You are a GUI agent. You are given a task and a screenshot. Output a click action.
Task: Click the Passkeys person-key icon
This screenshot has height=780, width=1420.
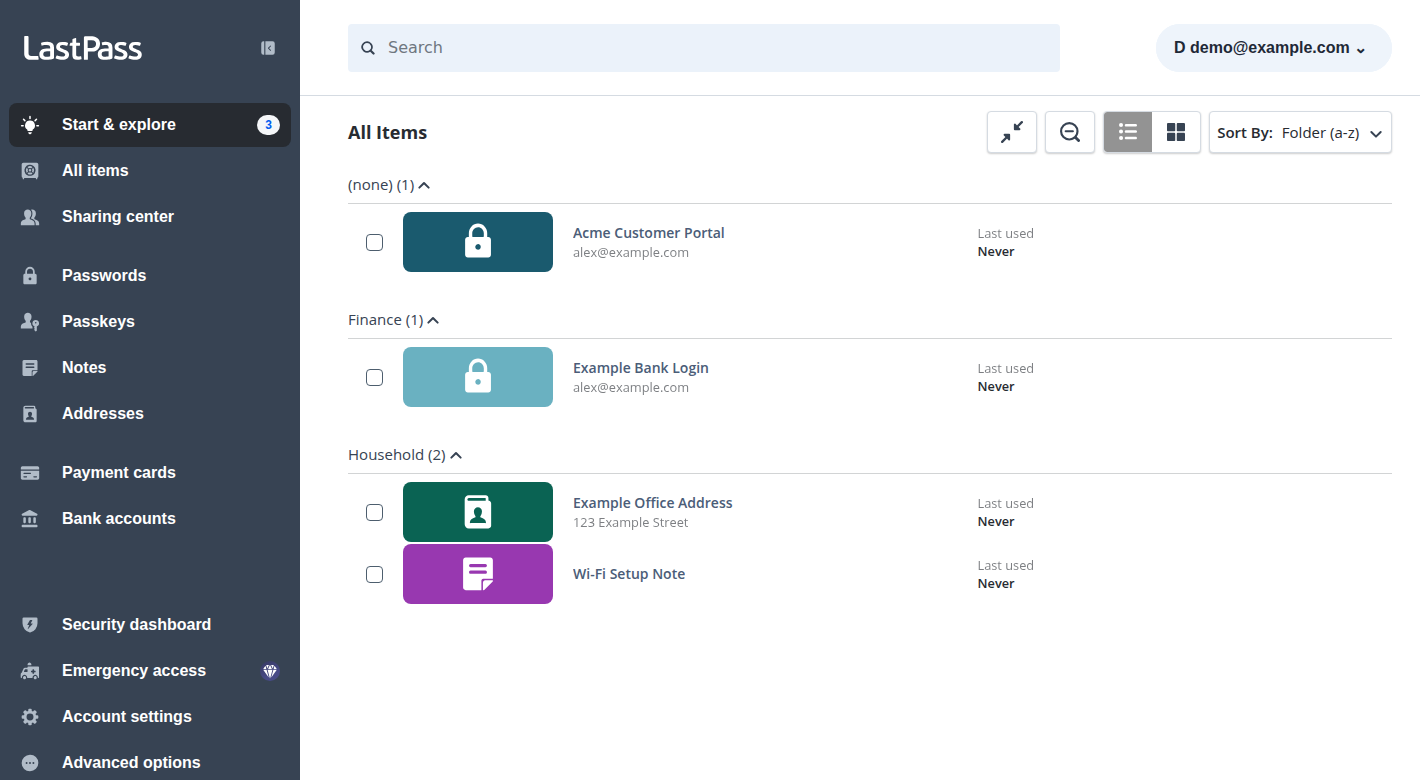30,322
